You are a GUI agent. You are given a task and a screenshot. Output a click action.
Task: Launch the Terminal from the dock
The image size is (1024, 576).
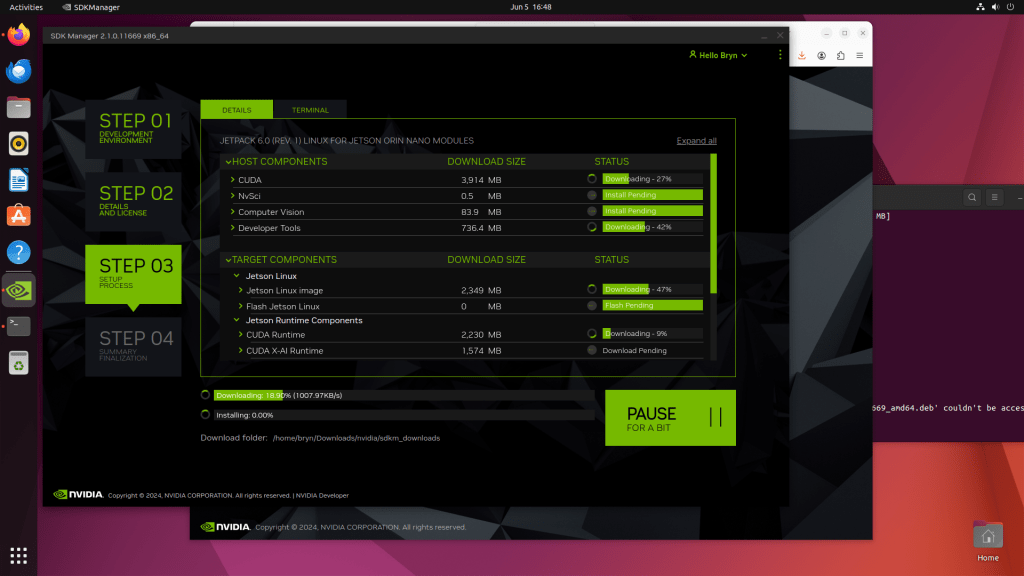[x=19, y=326]
